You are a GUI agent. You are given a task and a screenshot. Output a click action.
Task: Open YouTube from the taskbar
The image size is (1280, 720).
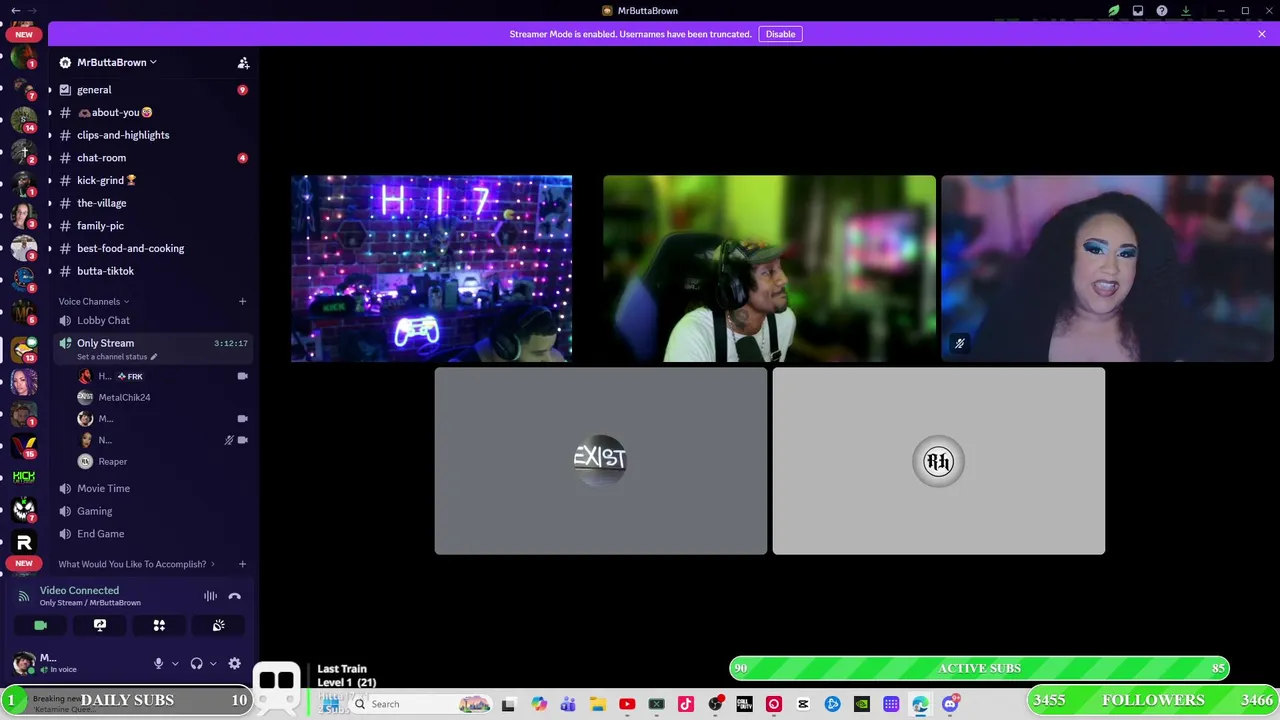[x=627, y=704]
